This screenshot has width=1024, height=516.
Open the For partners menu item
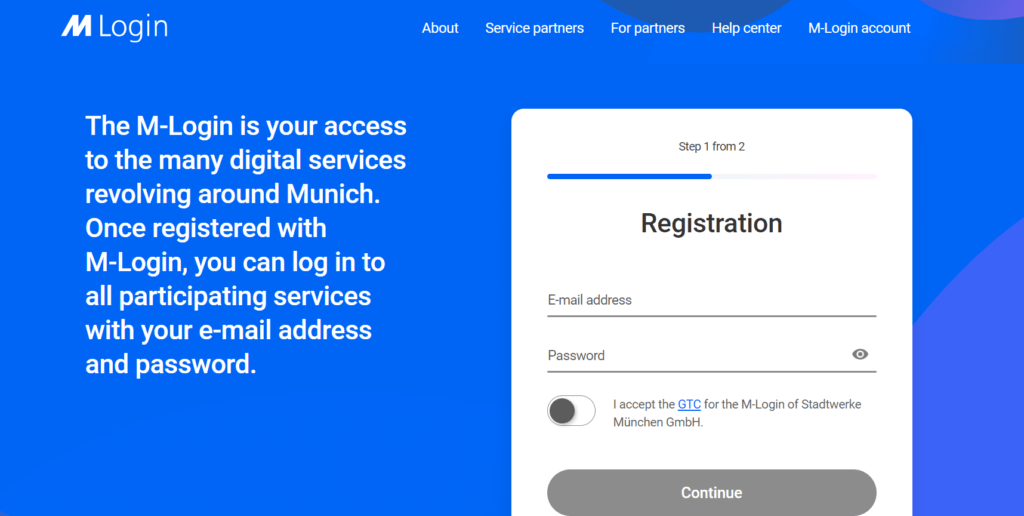point(648,28)
